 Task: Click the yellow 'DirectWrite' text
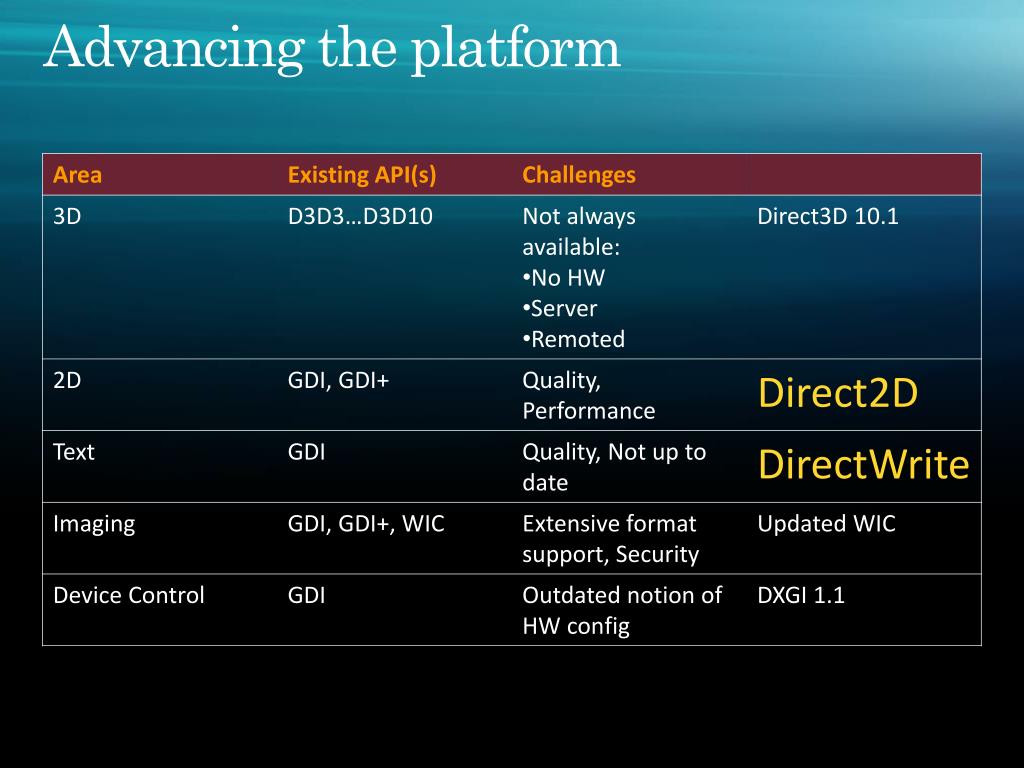[x=863, y=465]
